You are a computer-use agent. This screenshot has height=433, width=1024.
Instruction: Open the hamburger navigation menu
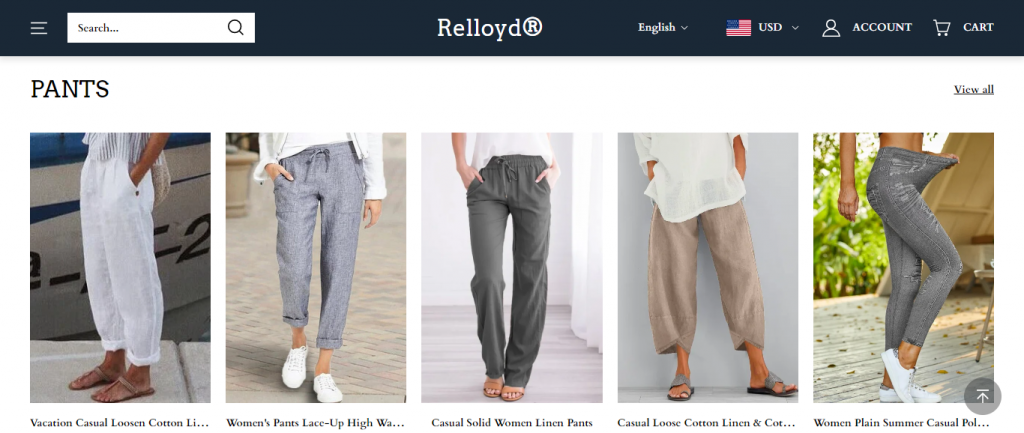[x=39, y=28]
